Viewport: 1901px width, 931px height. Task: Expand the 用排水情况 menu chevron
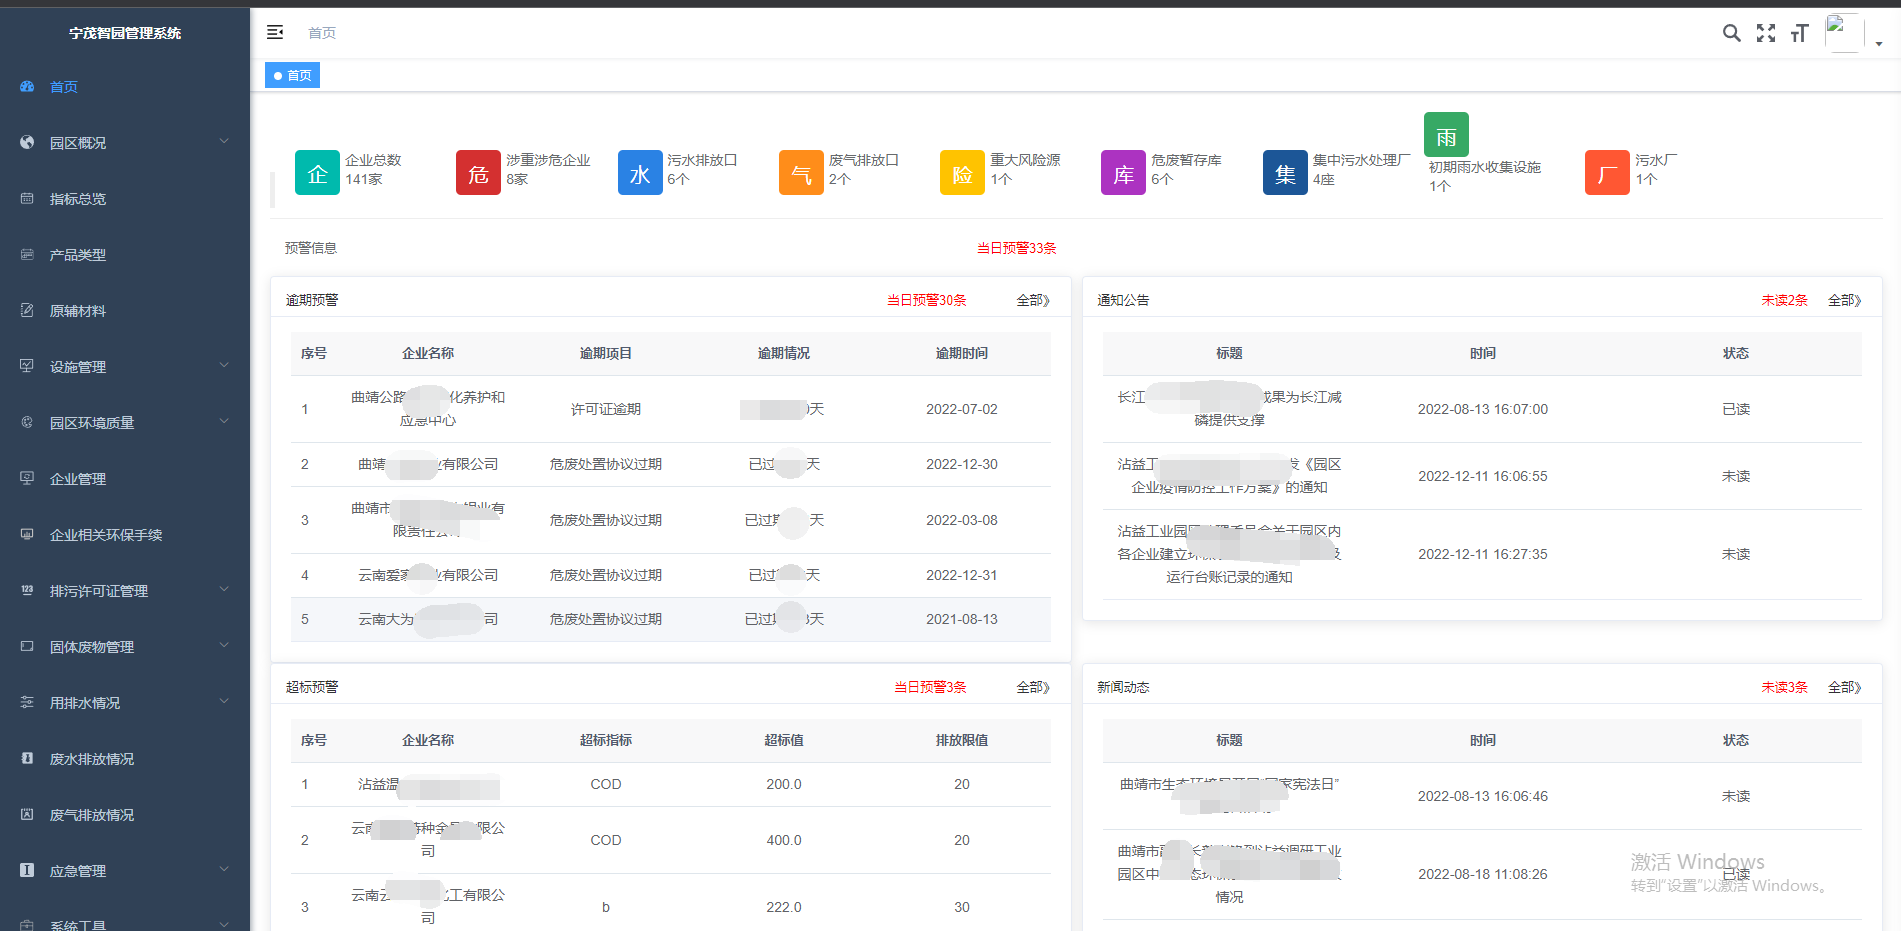[224, 702]
